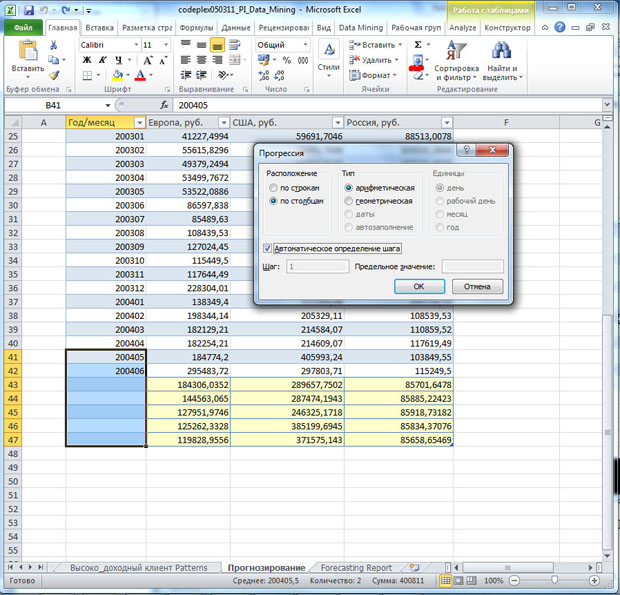
Task: Toggle 'Автоматическое определение шага' checkbox
Action: (267, 248)
